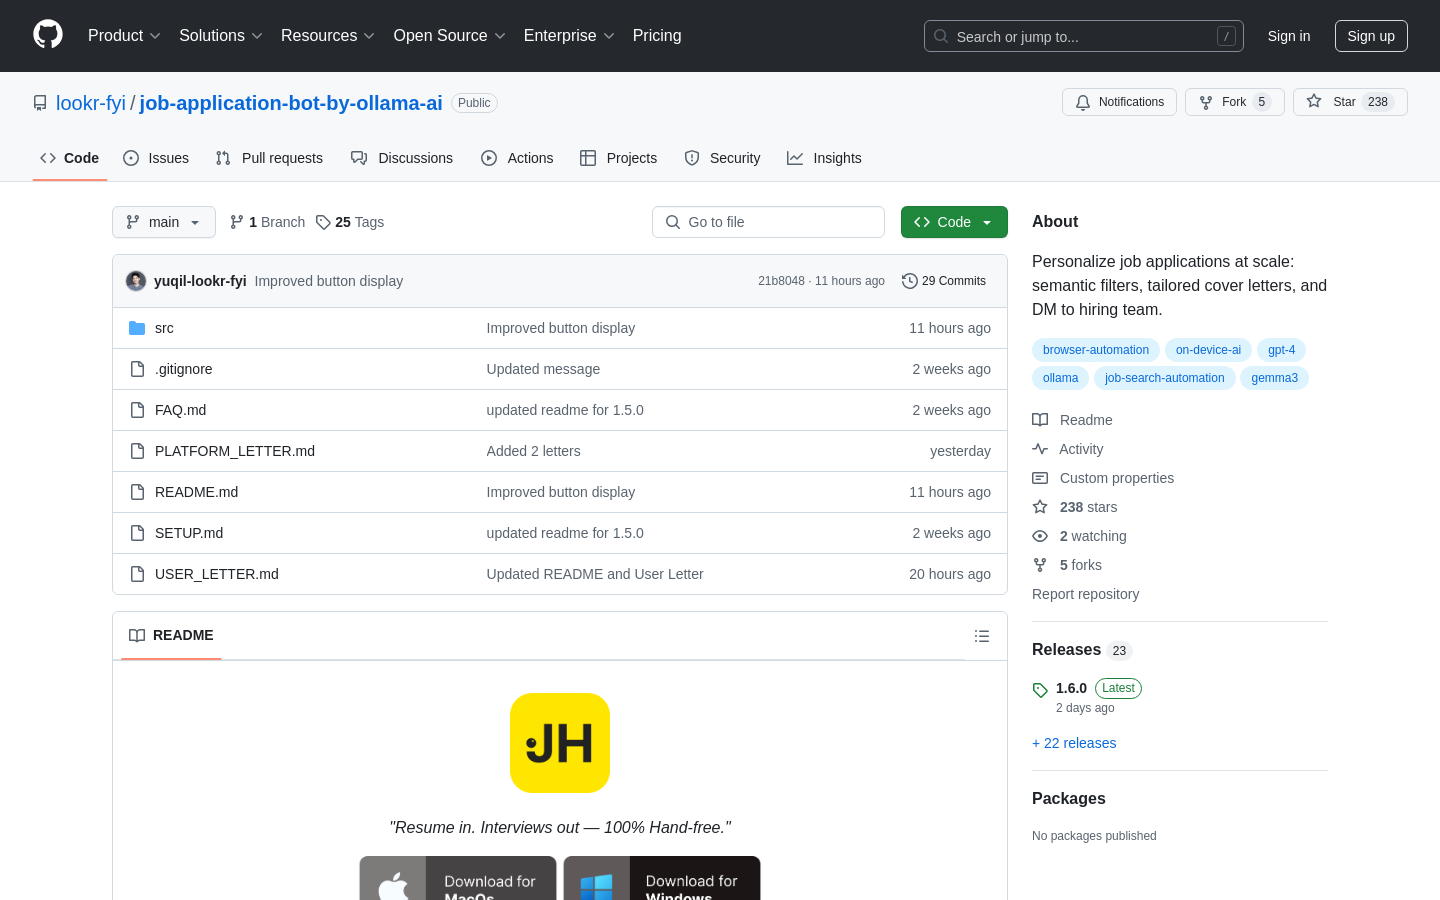Select the README tab in file viewer

point(171,636)
